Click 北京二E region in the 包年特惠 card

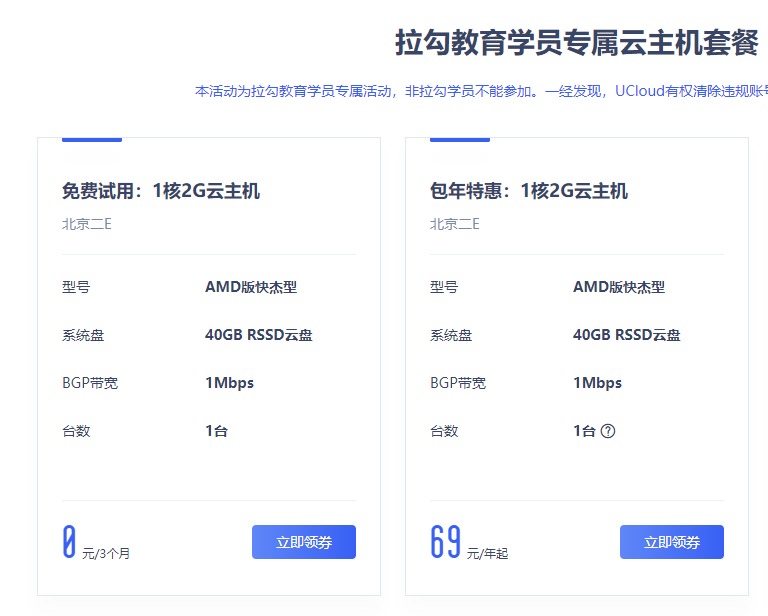coord(455,223)
